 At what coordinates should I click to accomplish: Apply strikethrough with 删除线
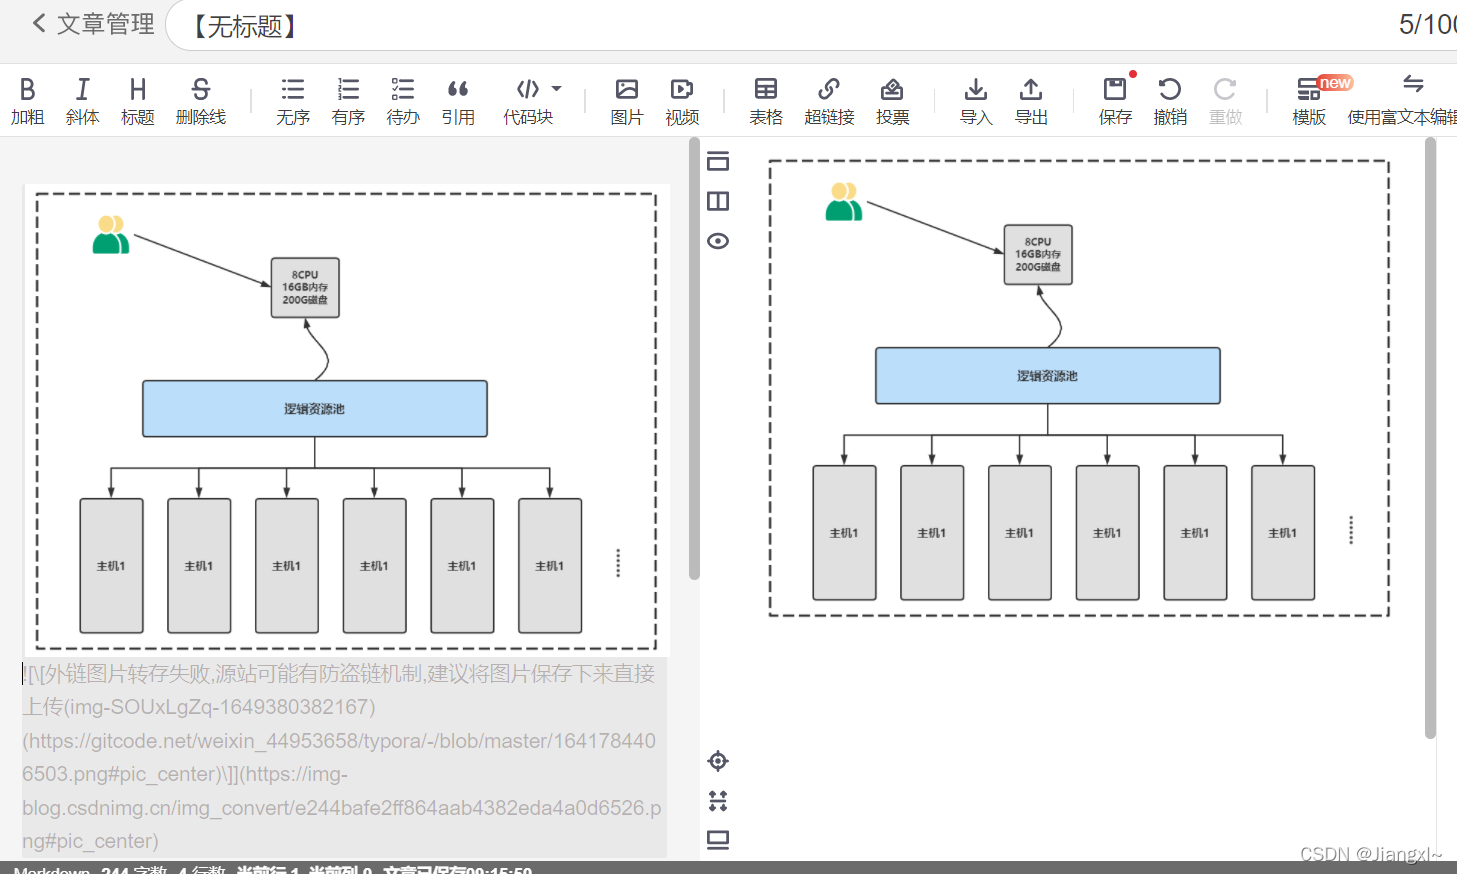[x=201, y=102]
